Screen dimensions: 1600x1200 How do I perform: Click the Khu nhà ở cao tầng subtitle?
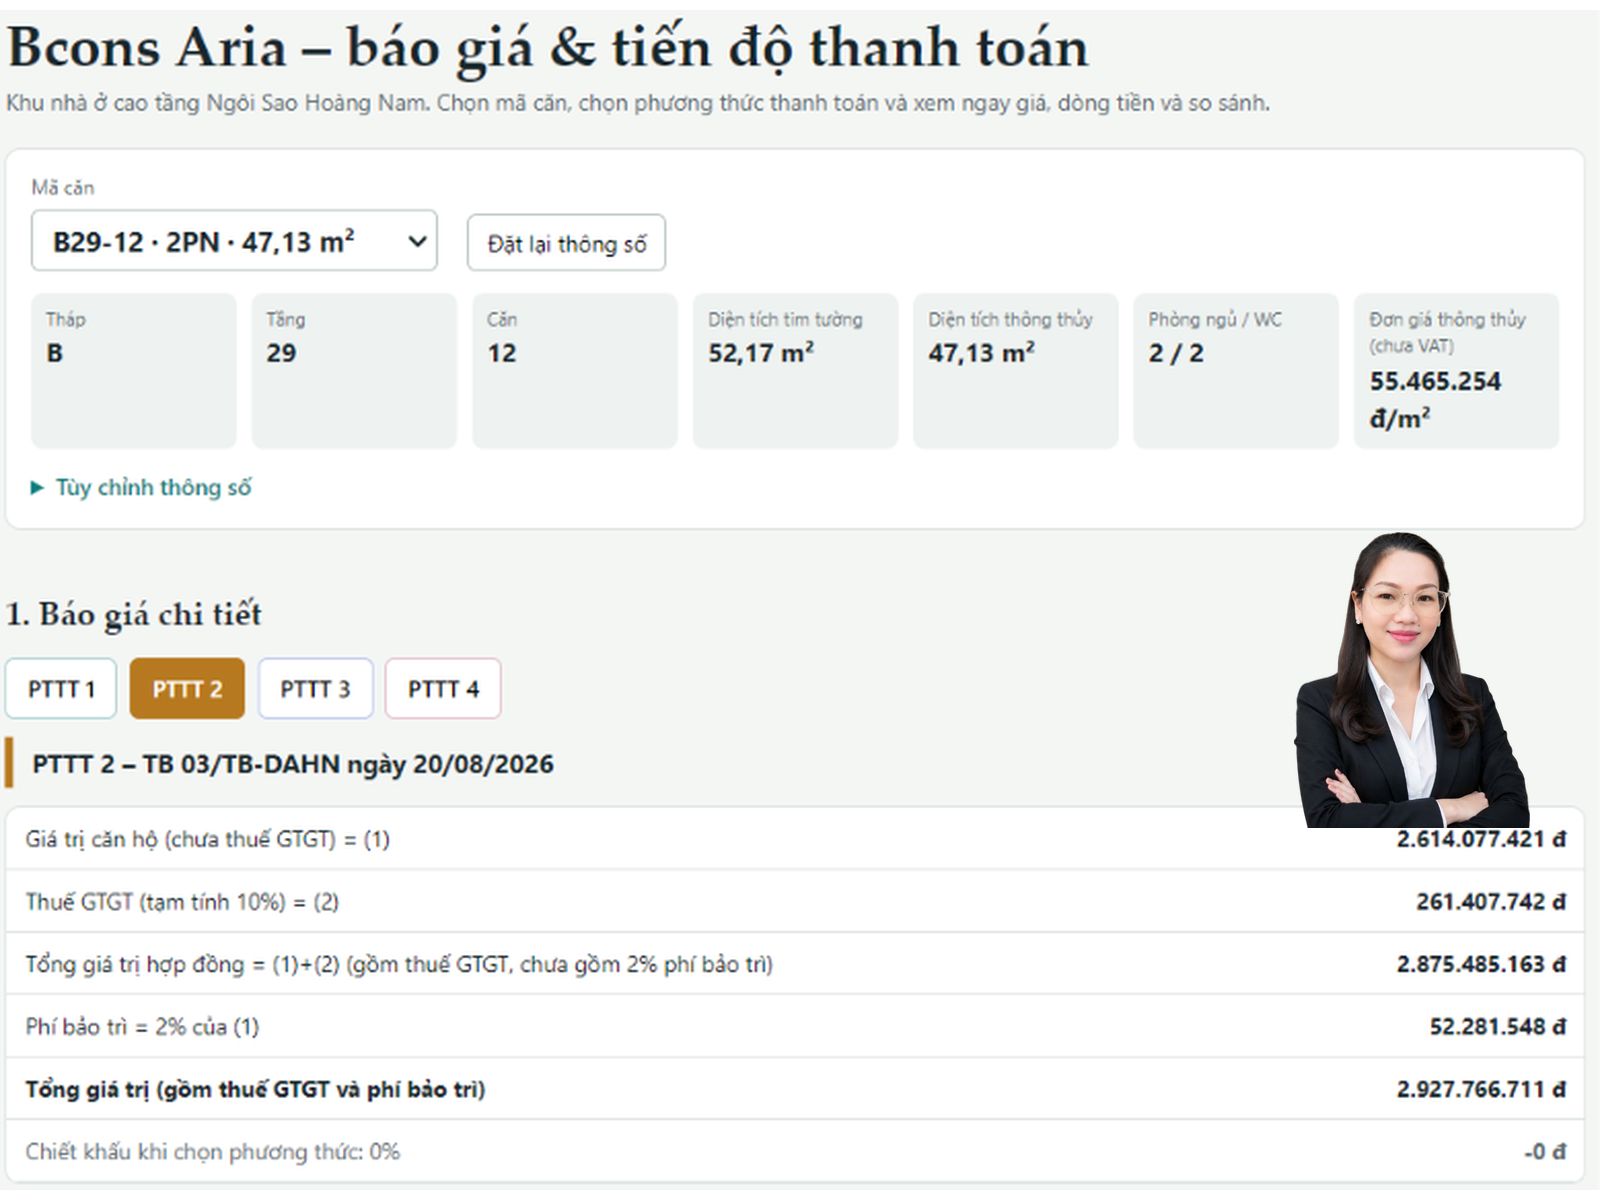coord(638,103)
